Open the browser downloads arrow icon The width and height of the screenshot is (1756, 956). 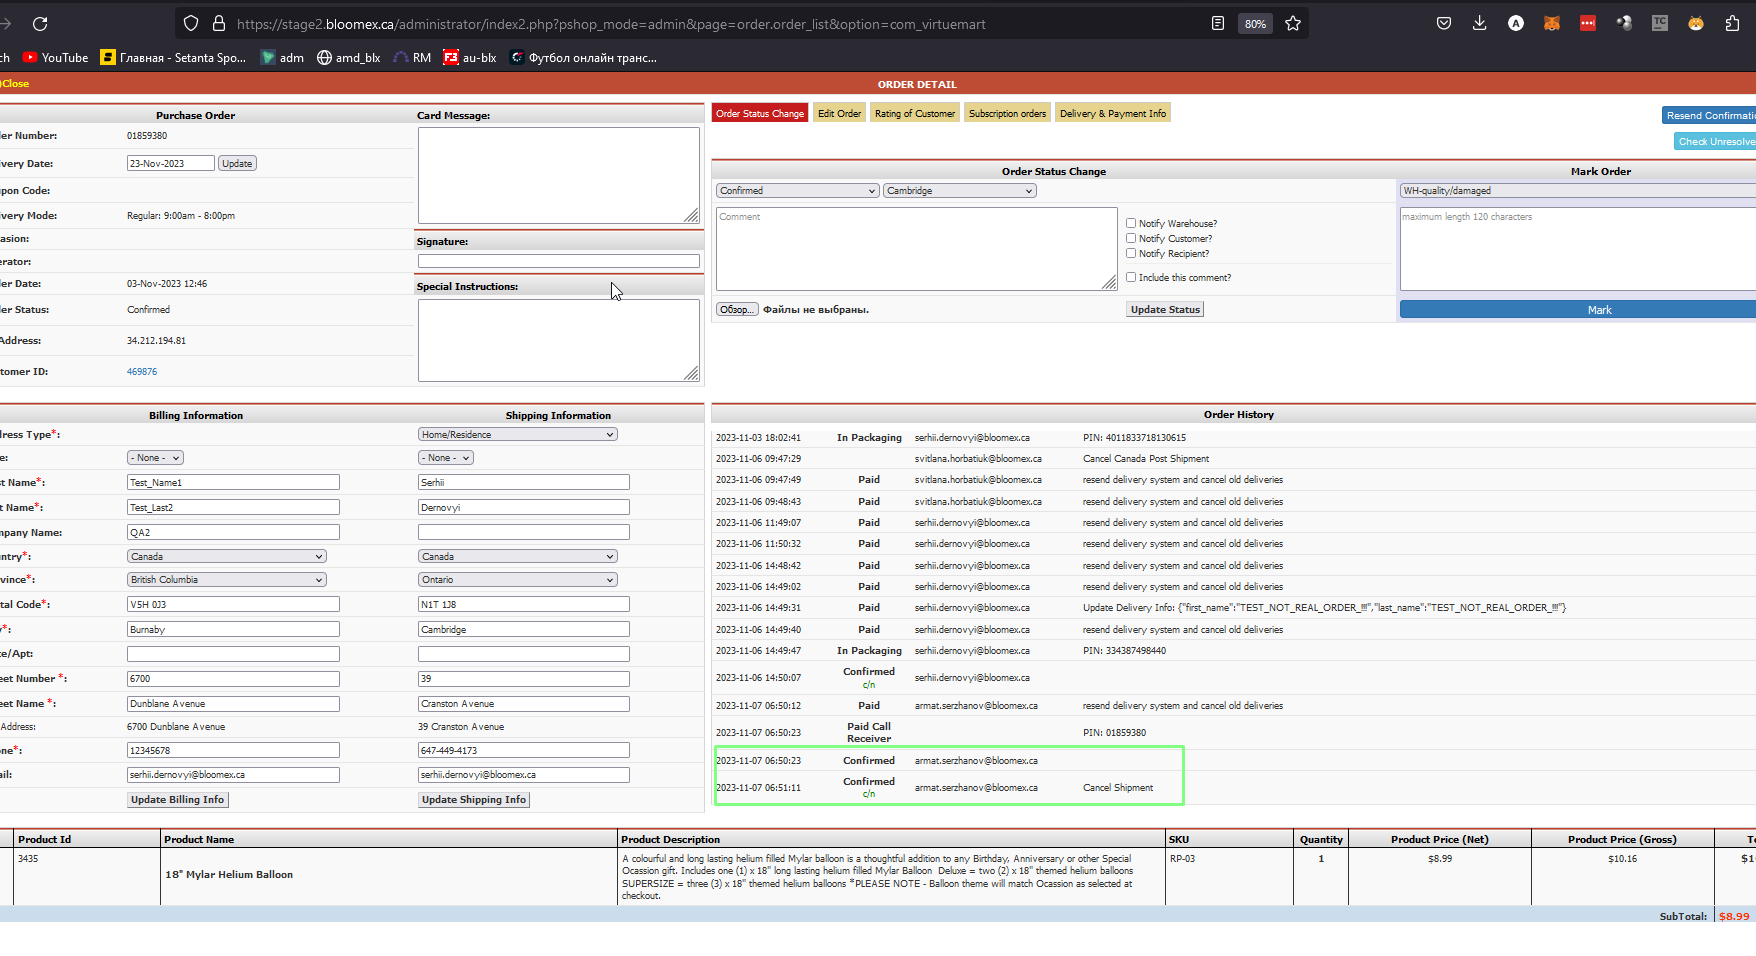(1480, 23)
